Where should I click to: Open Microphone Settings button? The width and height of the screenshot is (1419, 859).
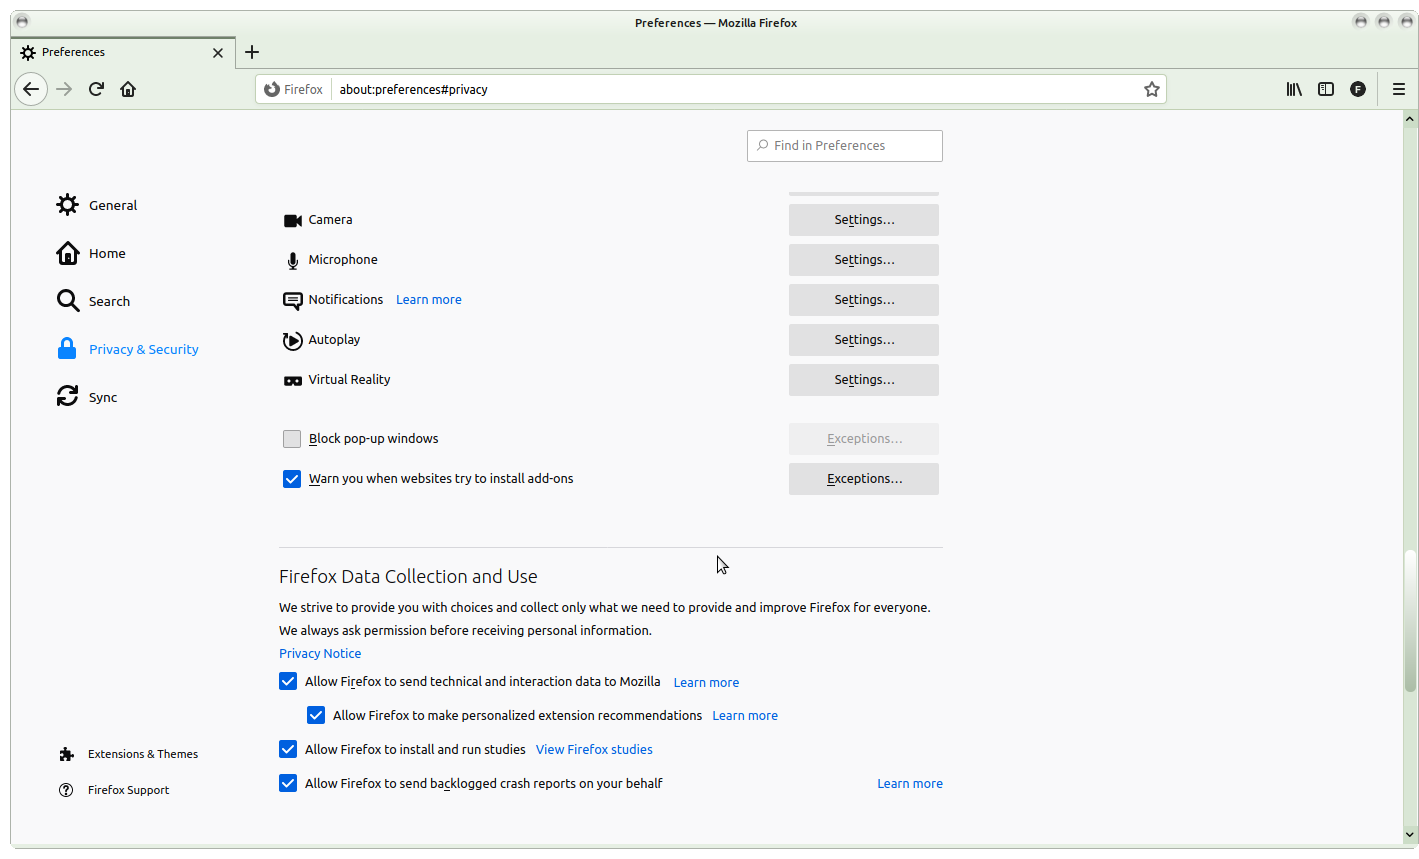tap(864, 260)
